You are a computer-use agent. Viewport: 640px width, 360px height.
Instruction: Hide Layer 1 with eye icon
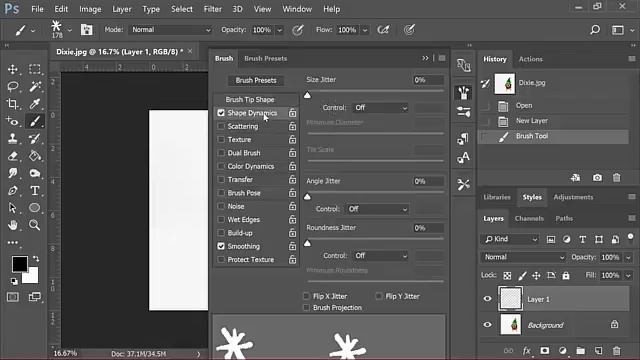point(487,299)
